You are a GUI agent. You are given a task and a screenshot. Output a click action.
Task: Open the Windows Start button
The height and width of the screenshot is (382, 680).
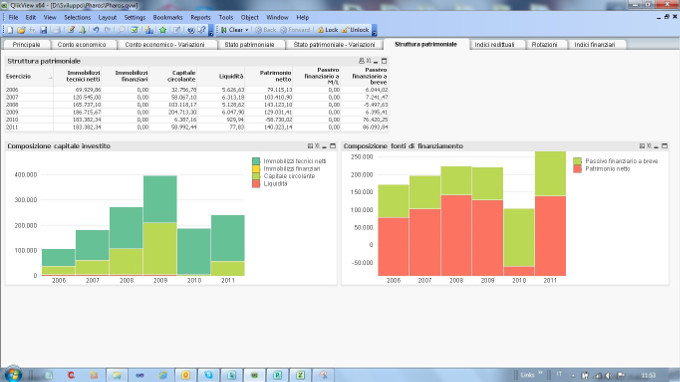coord(13,374)
